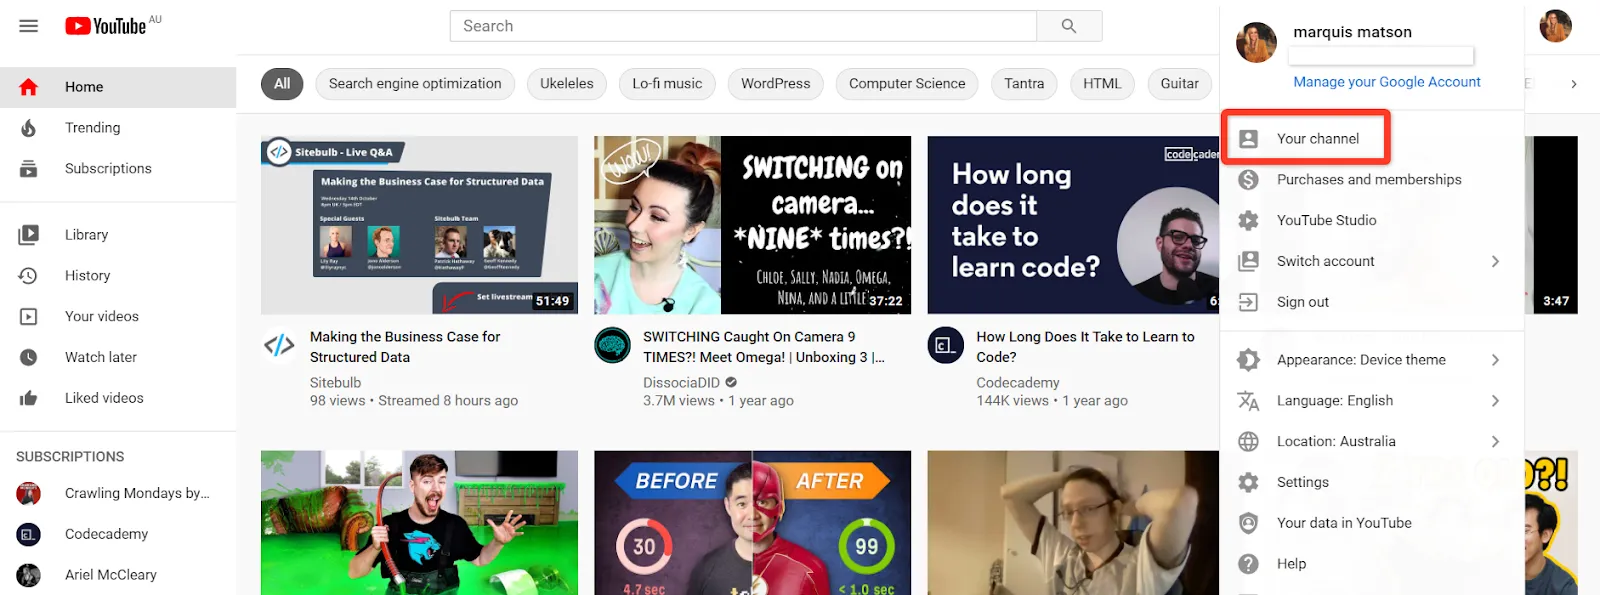
Task: Open Crawling Mondays subscription
Action: pyautogui.click(x=118, y=493)
